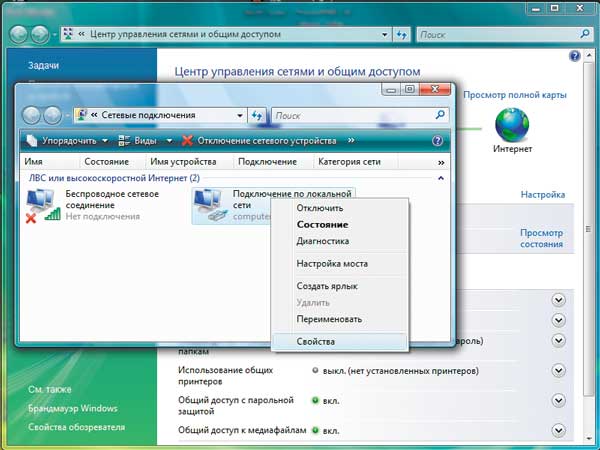
Task: Click the help icon in the toolbar
Action: pyautogui.click(x=437, y=141)
